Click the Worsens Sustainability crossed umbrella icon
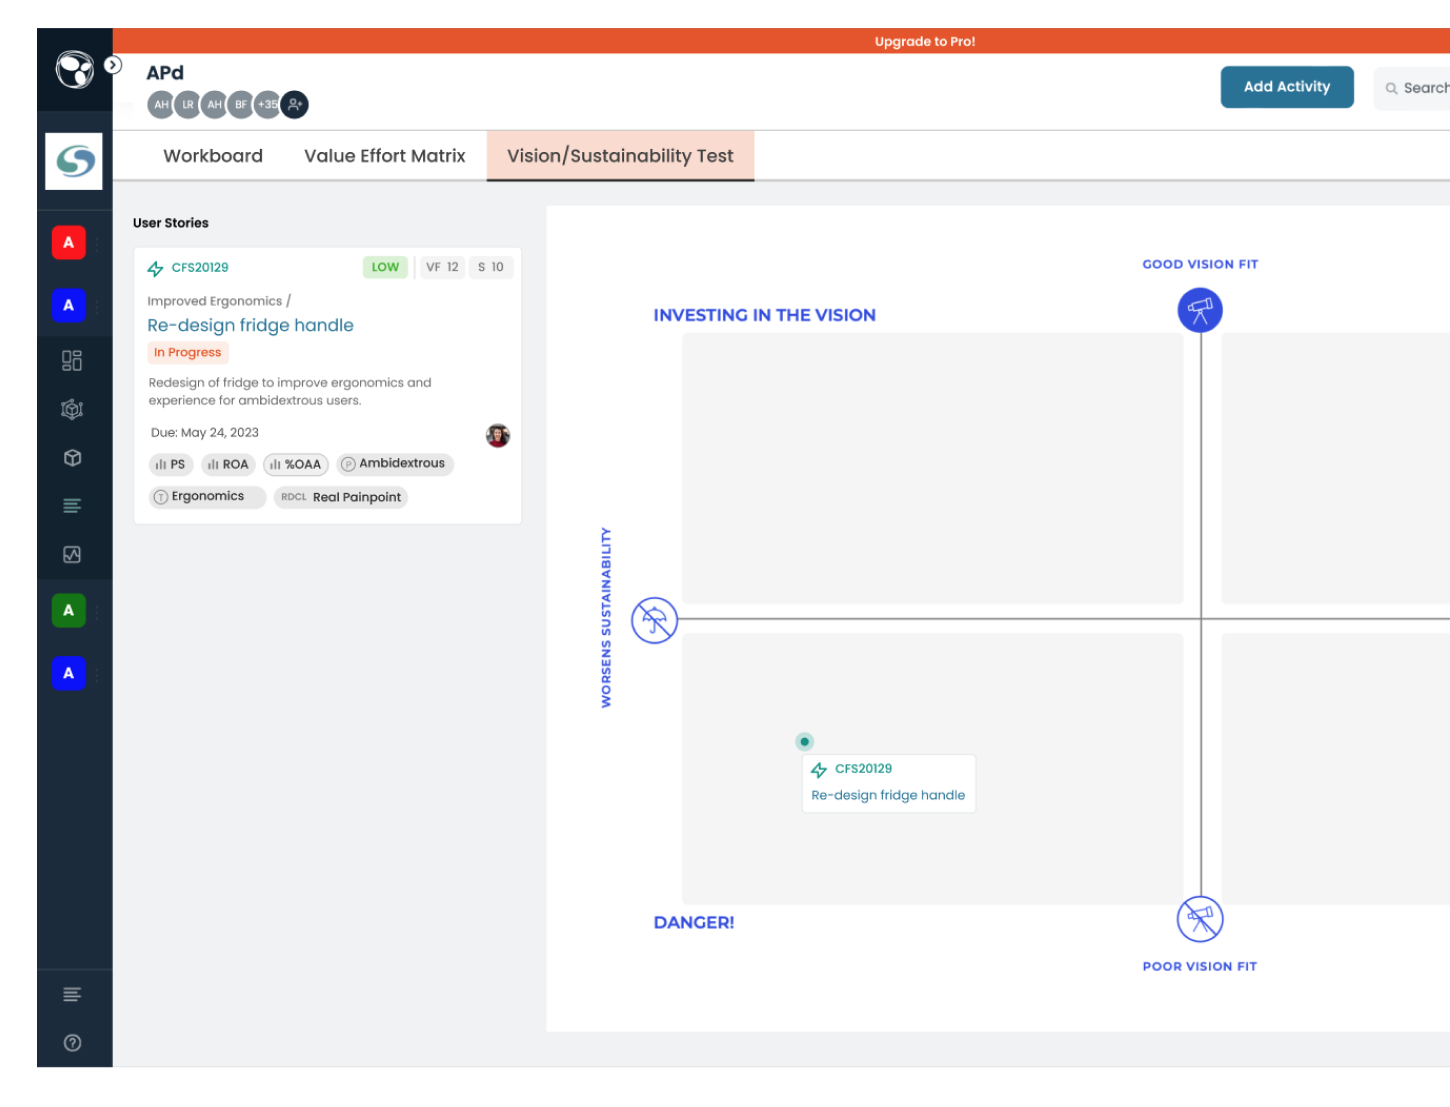Image resolution: width=1450 pixels, height=1107 pixels. (655, 620)
